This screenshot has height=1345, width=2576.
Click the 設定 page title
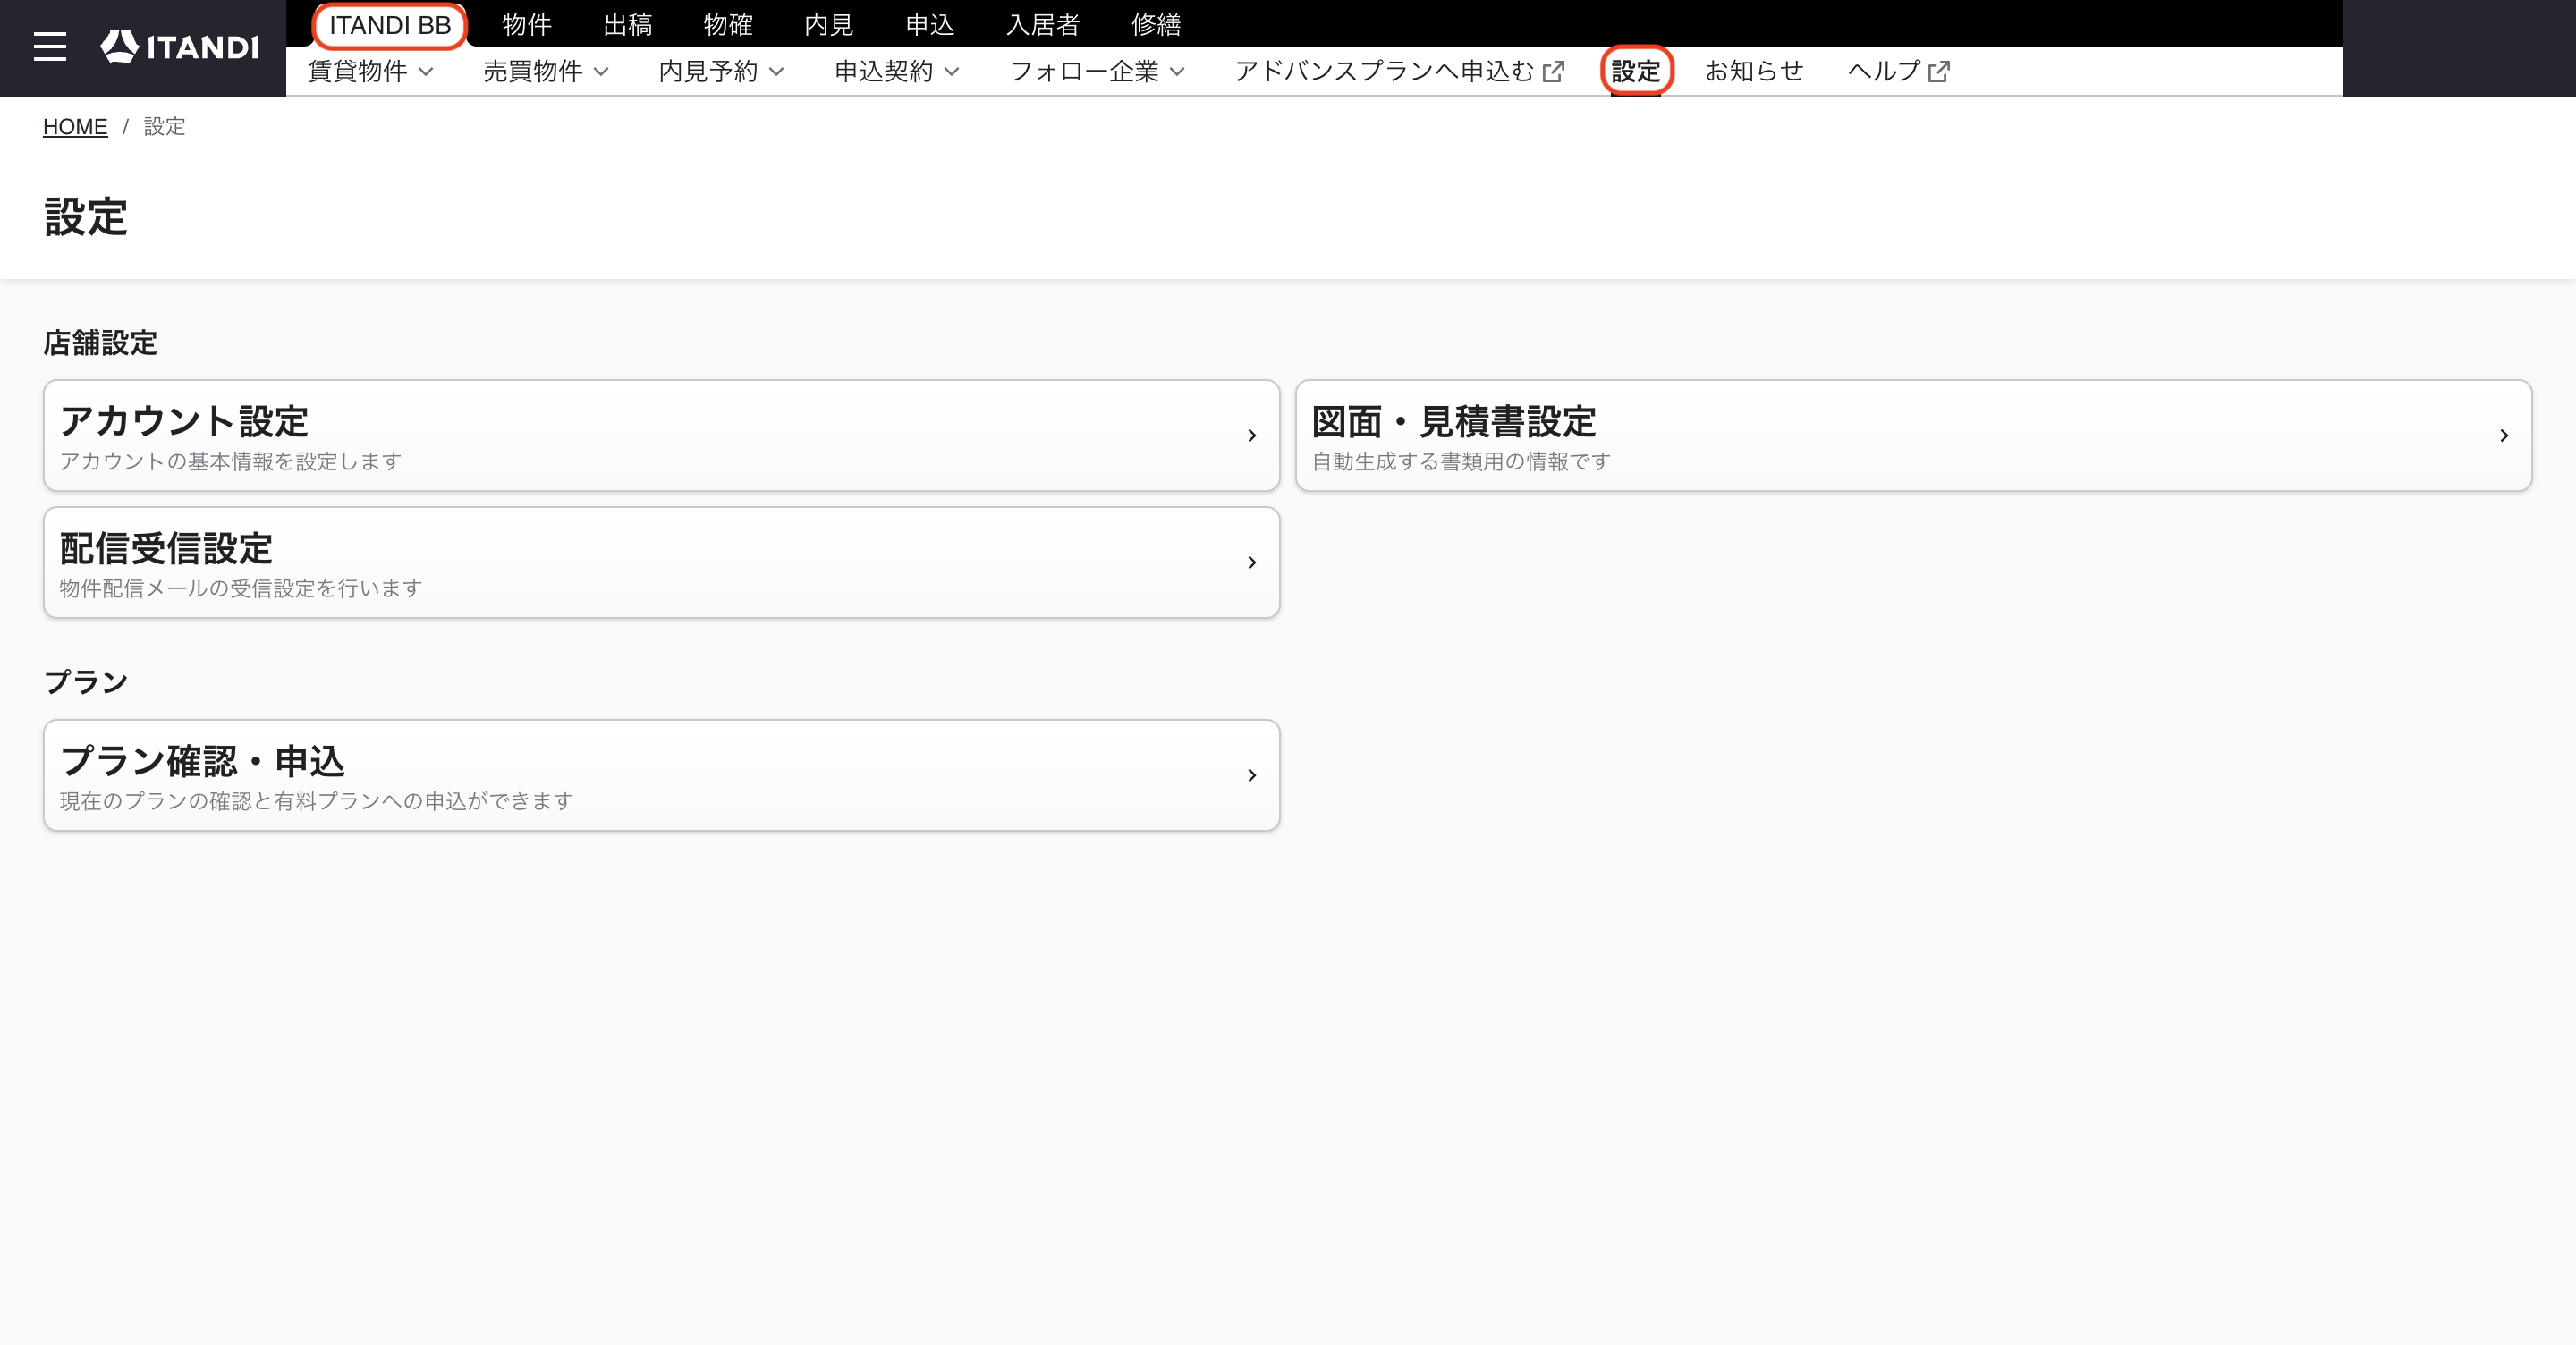(86, 217)
